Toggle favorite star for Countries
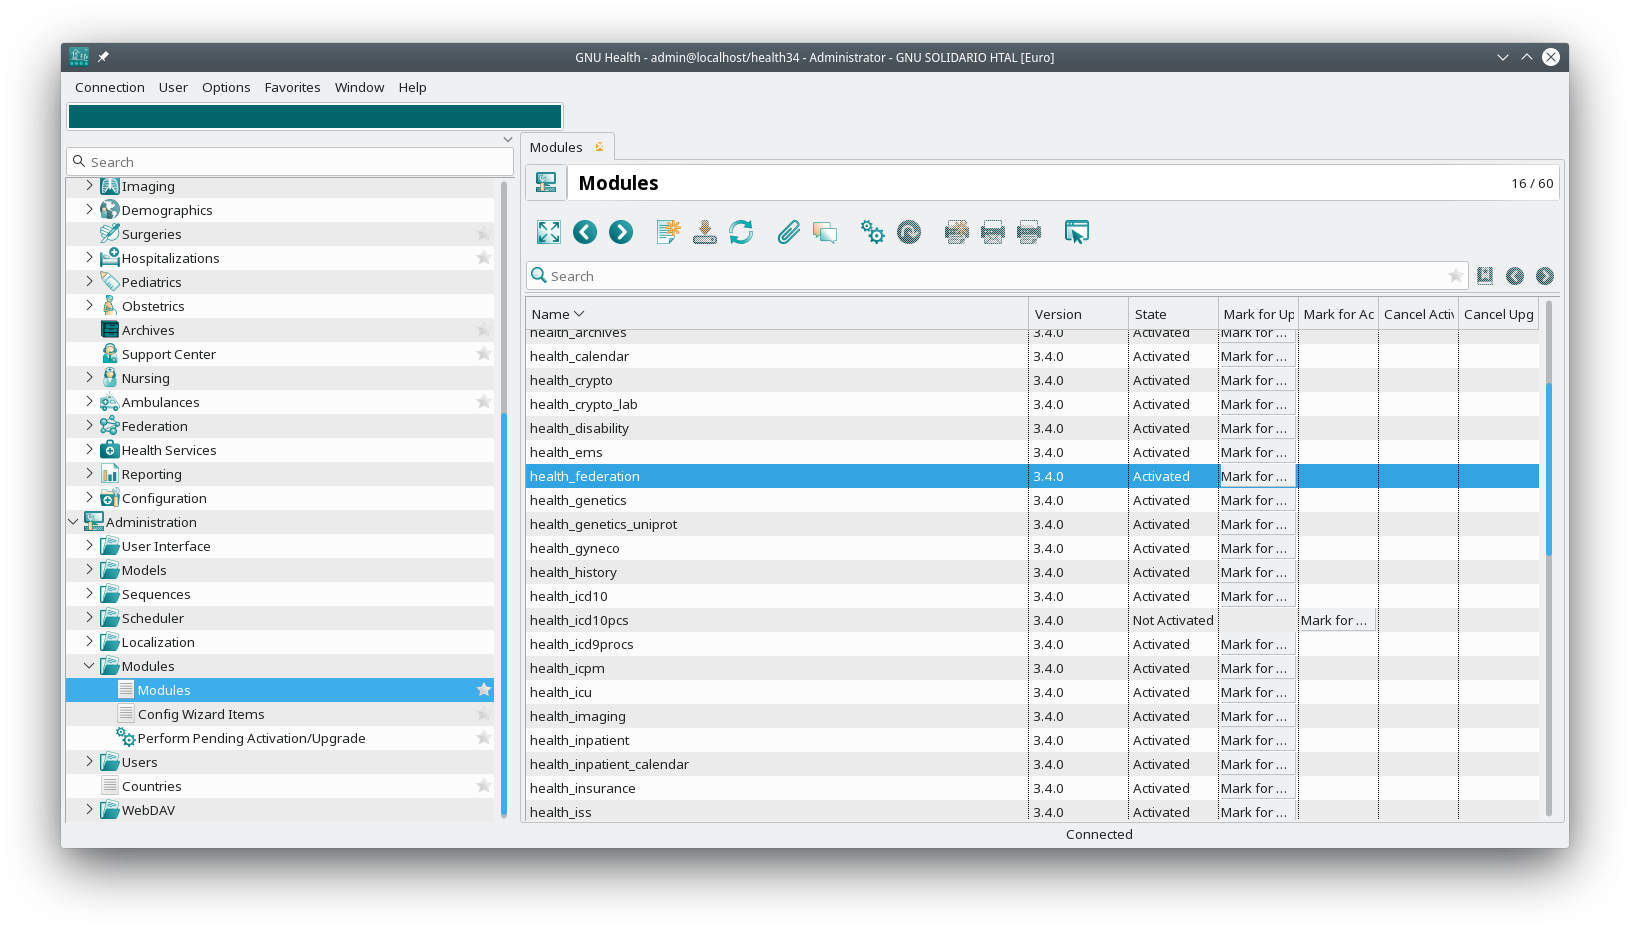Viewport: 1630px width, 927px height. click(484, 786)
